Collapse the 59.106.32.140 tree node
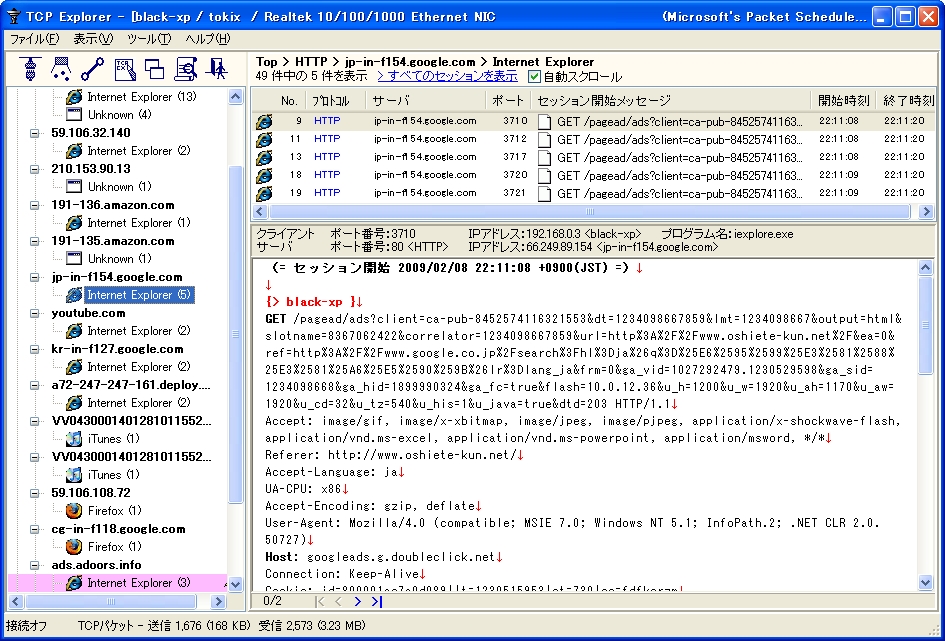The height and width of the screenshot is (641, 945). pos(34,133)
